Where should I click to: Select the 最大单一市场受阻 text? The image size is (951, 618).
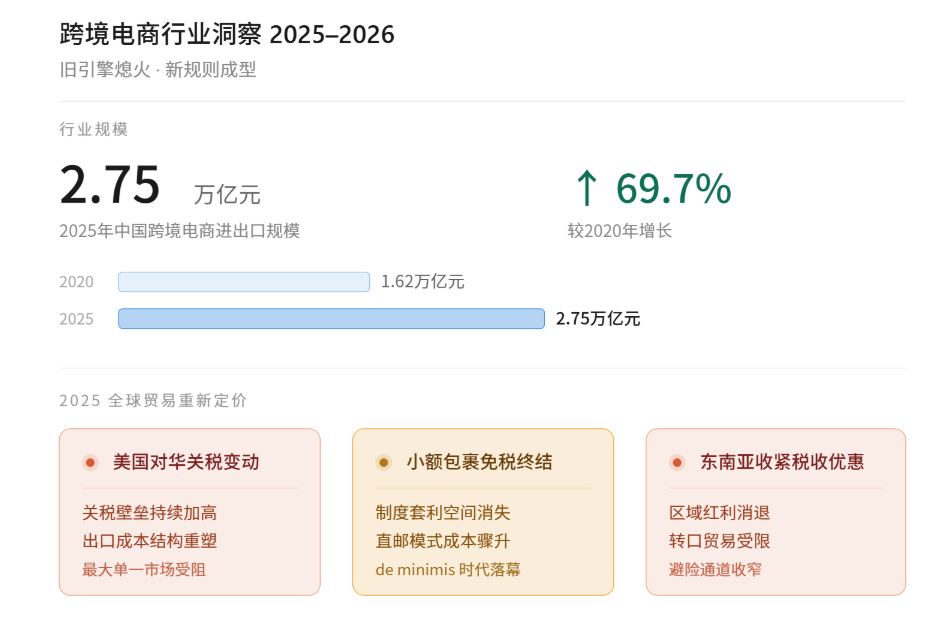point(144,569)
